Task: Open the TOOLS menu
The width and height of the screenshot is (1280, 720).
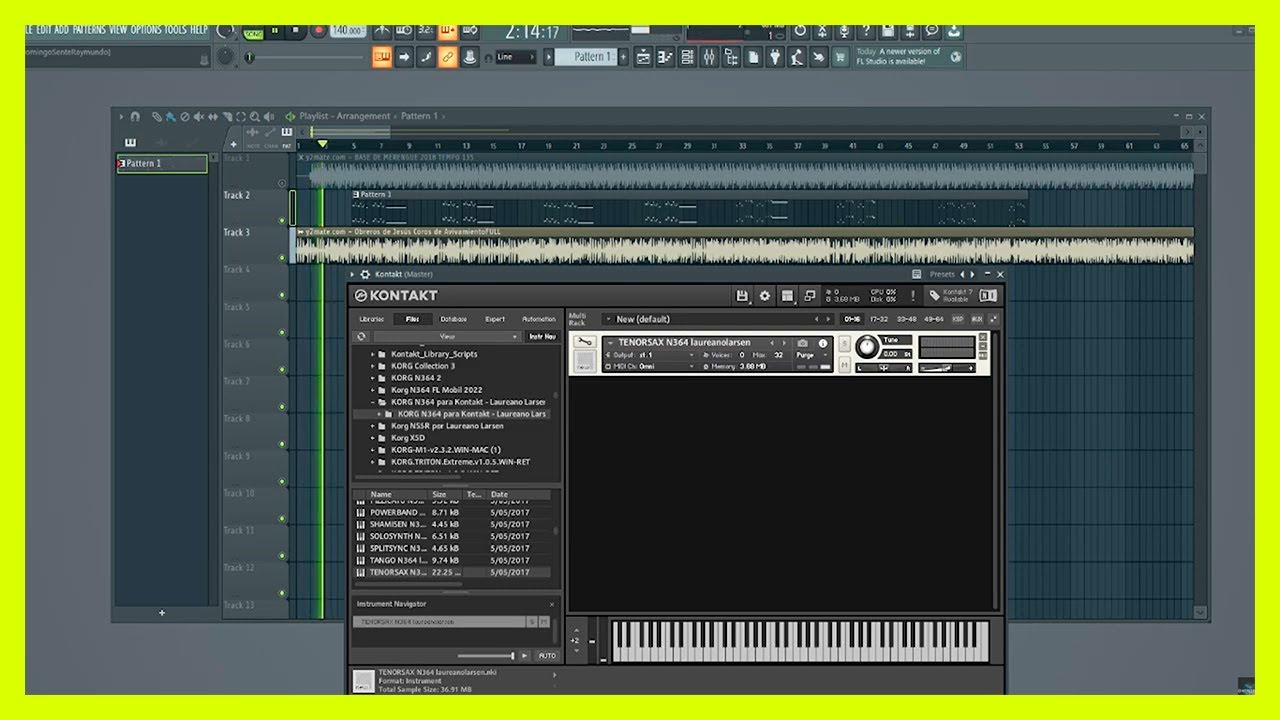Action: (x=176, y=30)
